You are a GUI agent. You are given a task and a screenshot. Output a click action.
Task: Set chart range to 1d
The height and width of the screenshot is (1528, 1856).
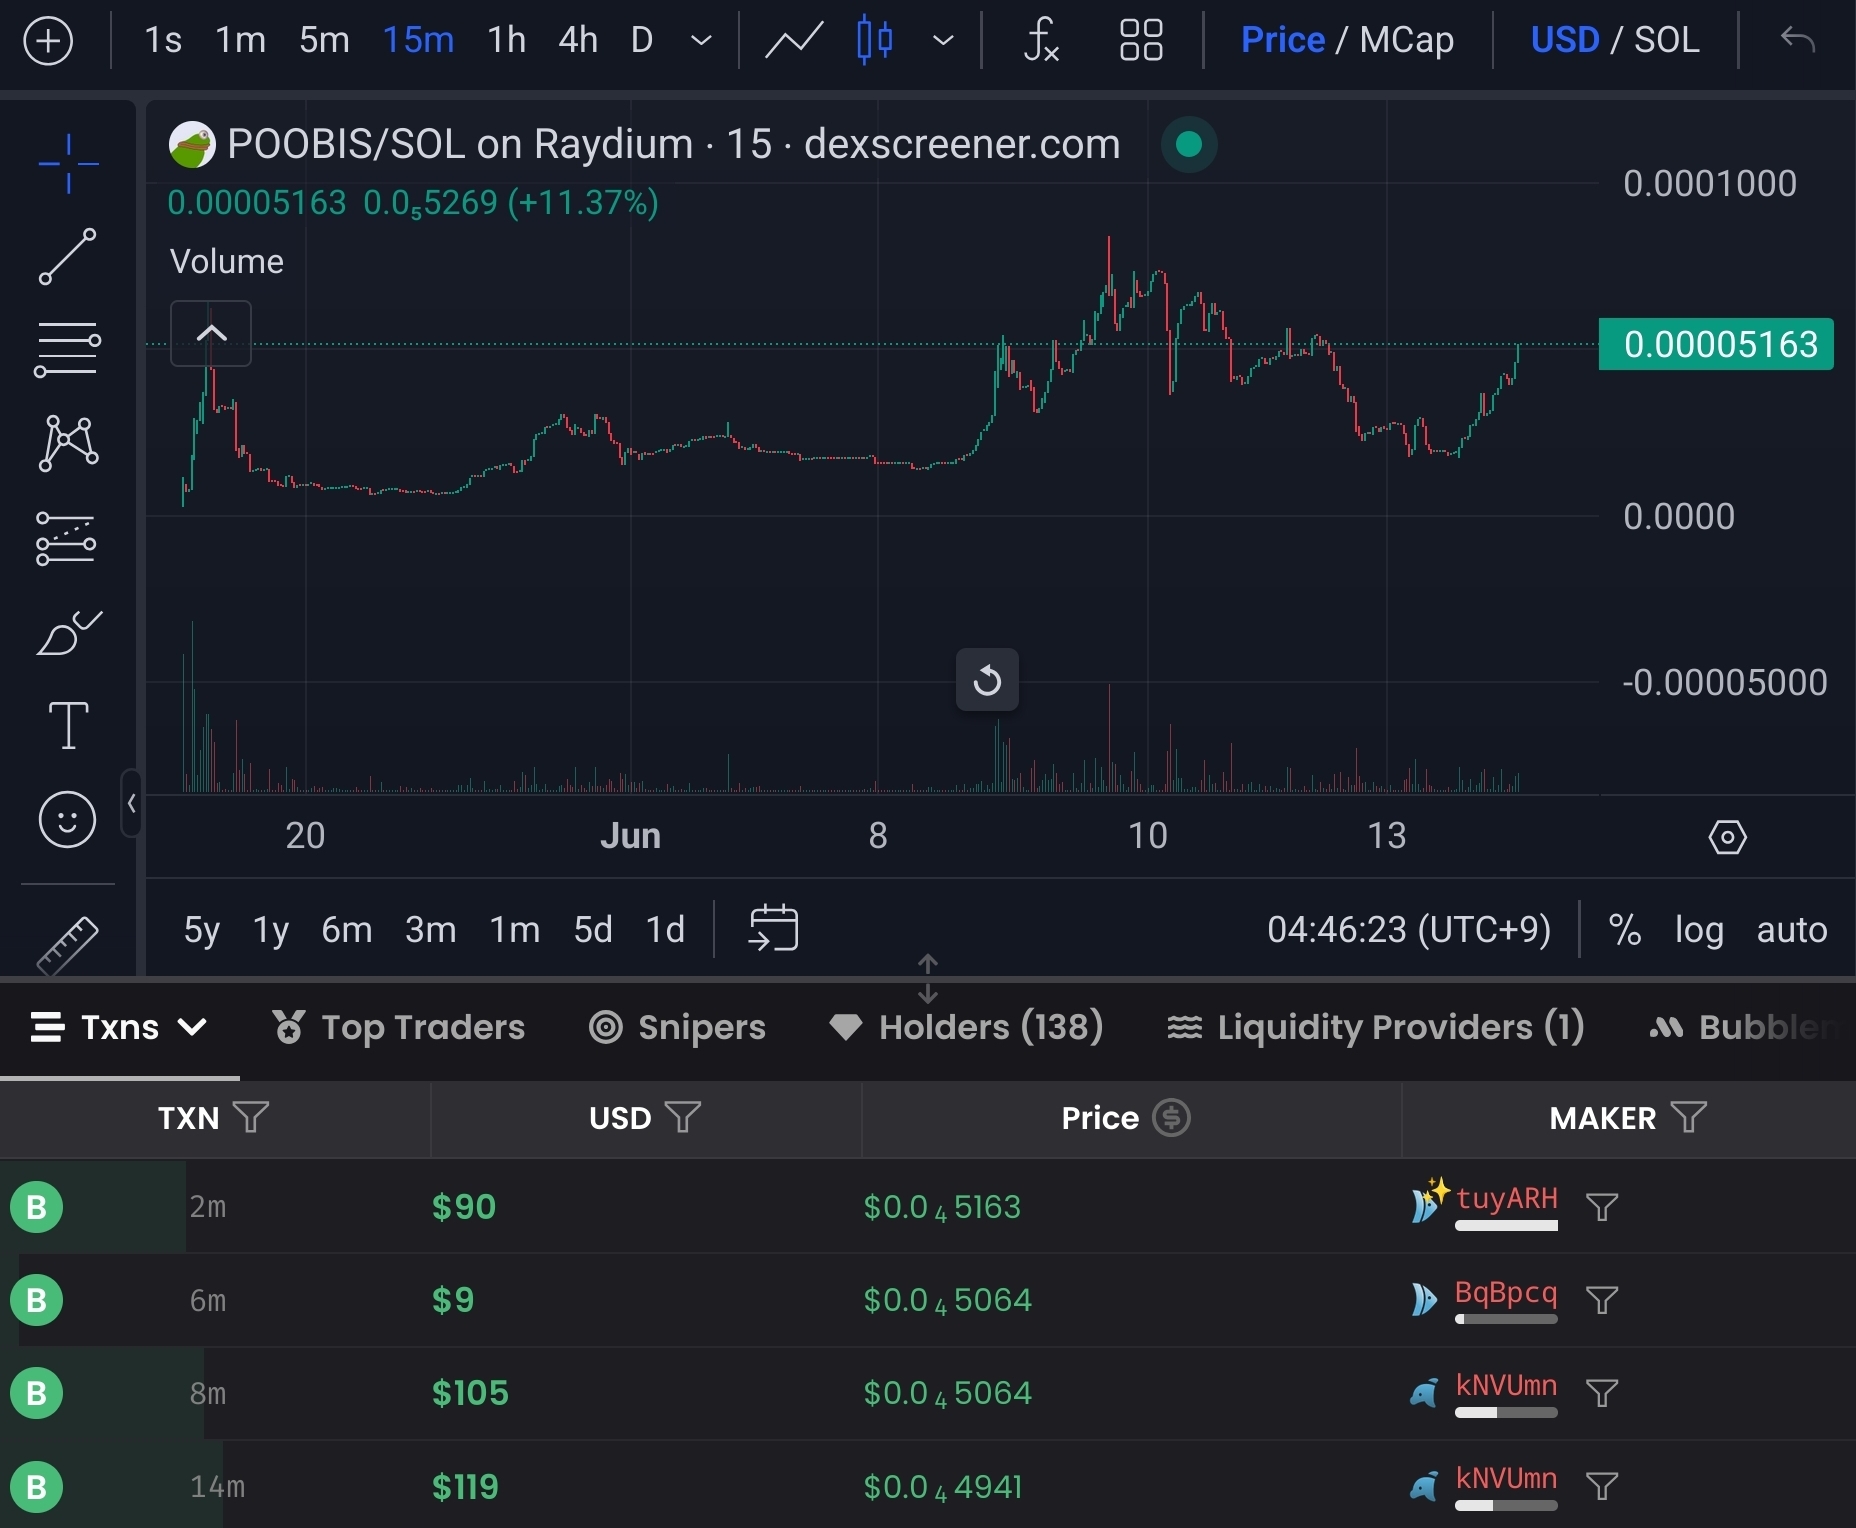point(665,930)
